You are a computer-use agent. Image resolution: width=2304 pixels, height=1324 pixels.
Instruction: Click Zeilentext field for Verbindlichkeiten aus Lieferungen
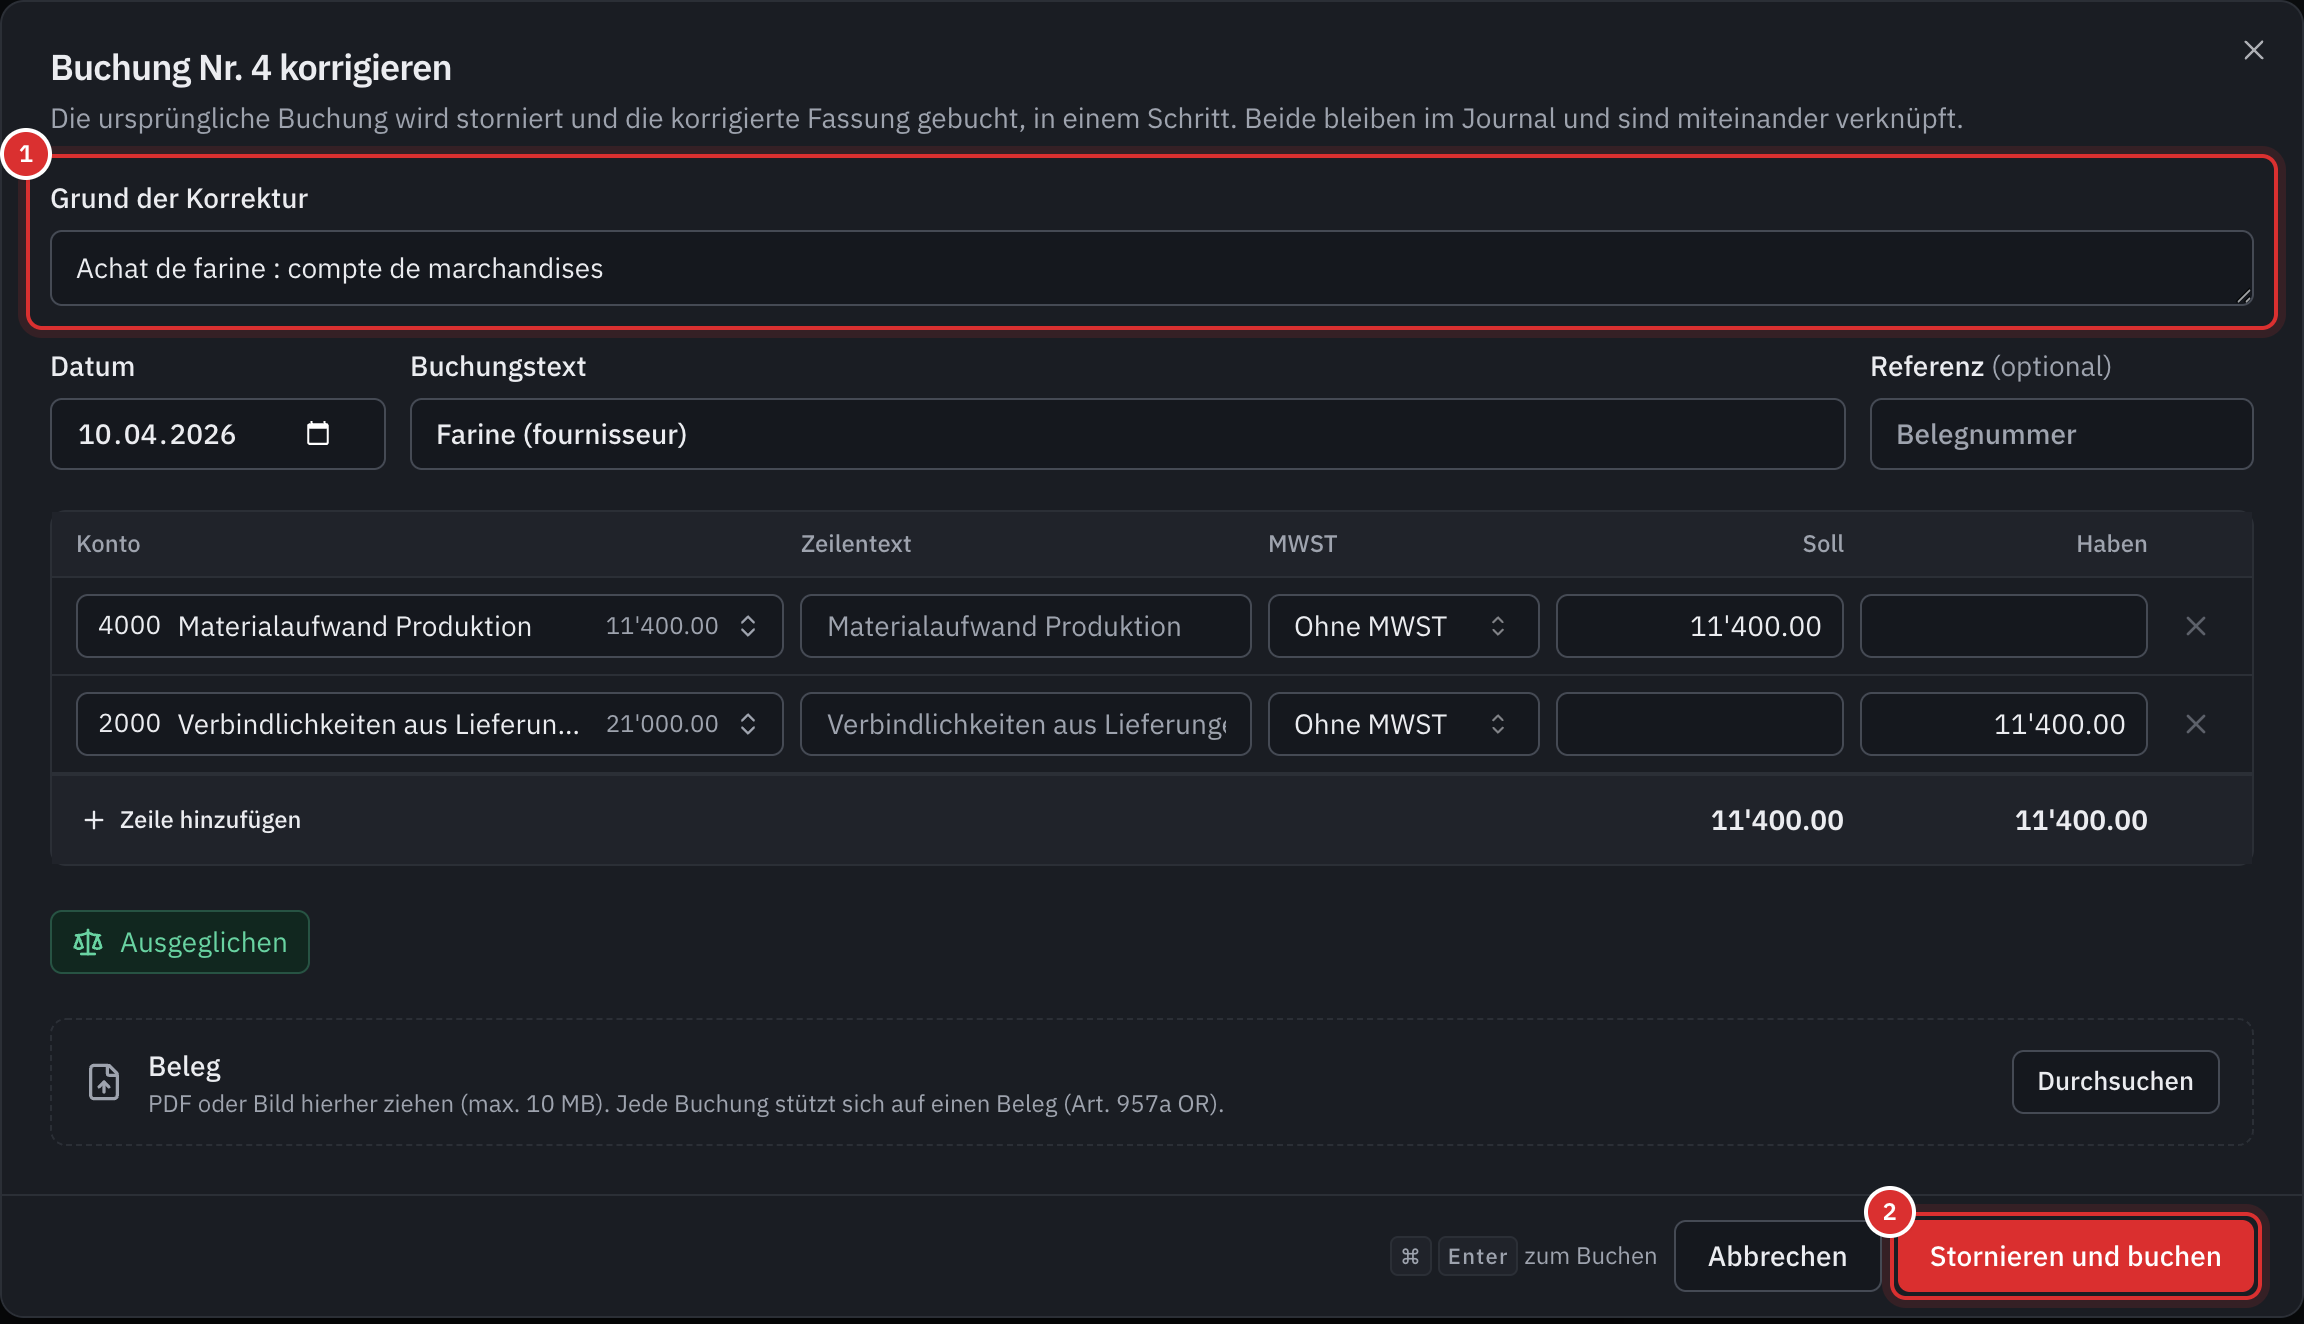pos(1025,724)
